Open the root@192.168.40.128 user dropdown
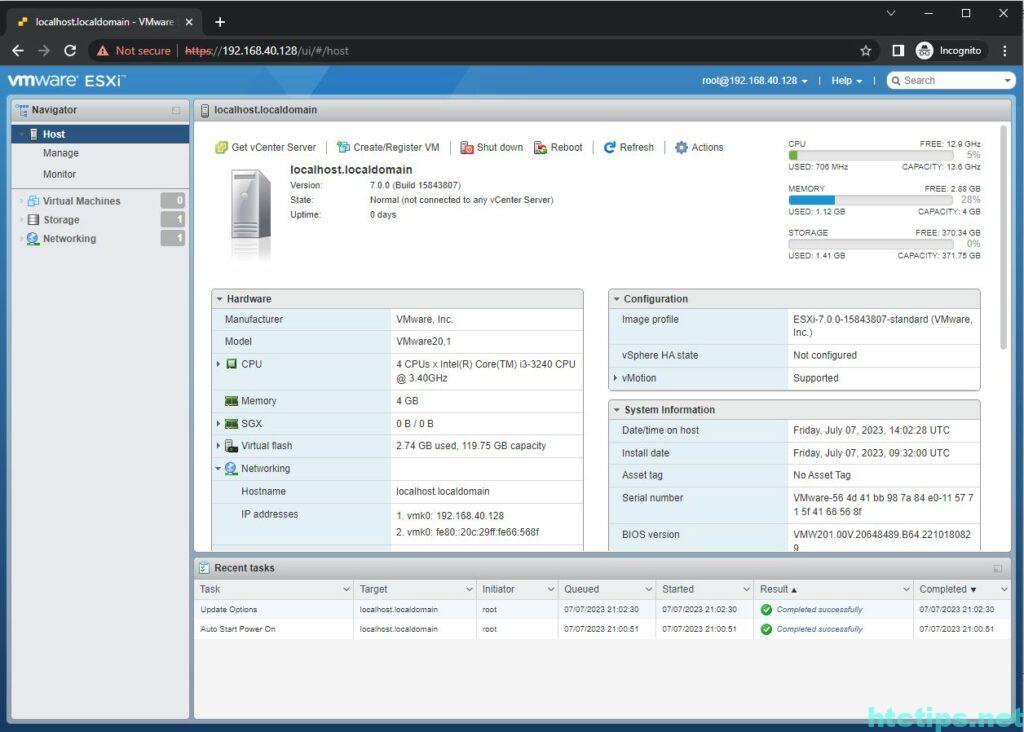Viewport: 1024px width, 732px height. click(x=754, y=81)
